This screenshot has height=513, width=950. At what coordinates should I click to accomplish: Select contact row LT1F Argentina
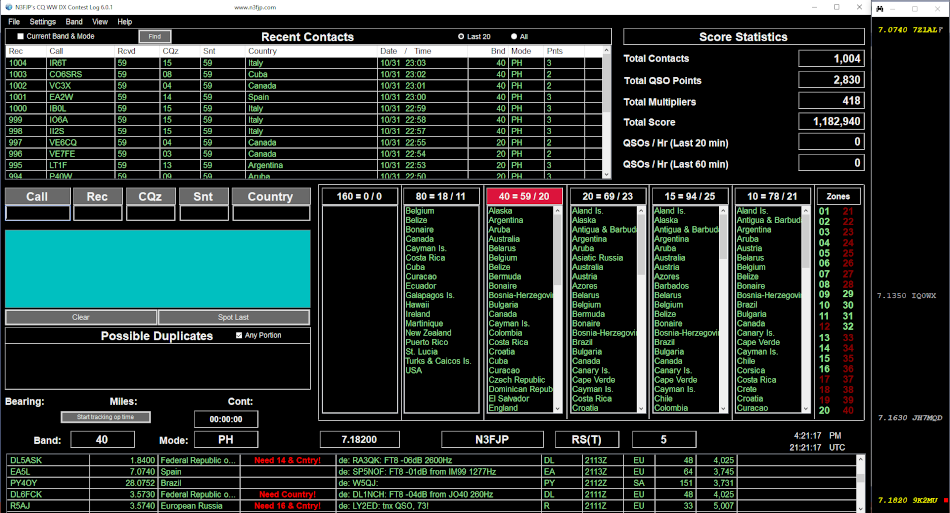coord(304,165)
